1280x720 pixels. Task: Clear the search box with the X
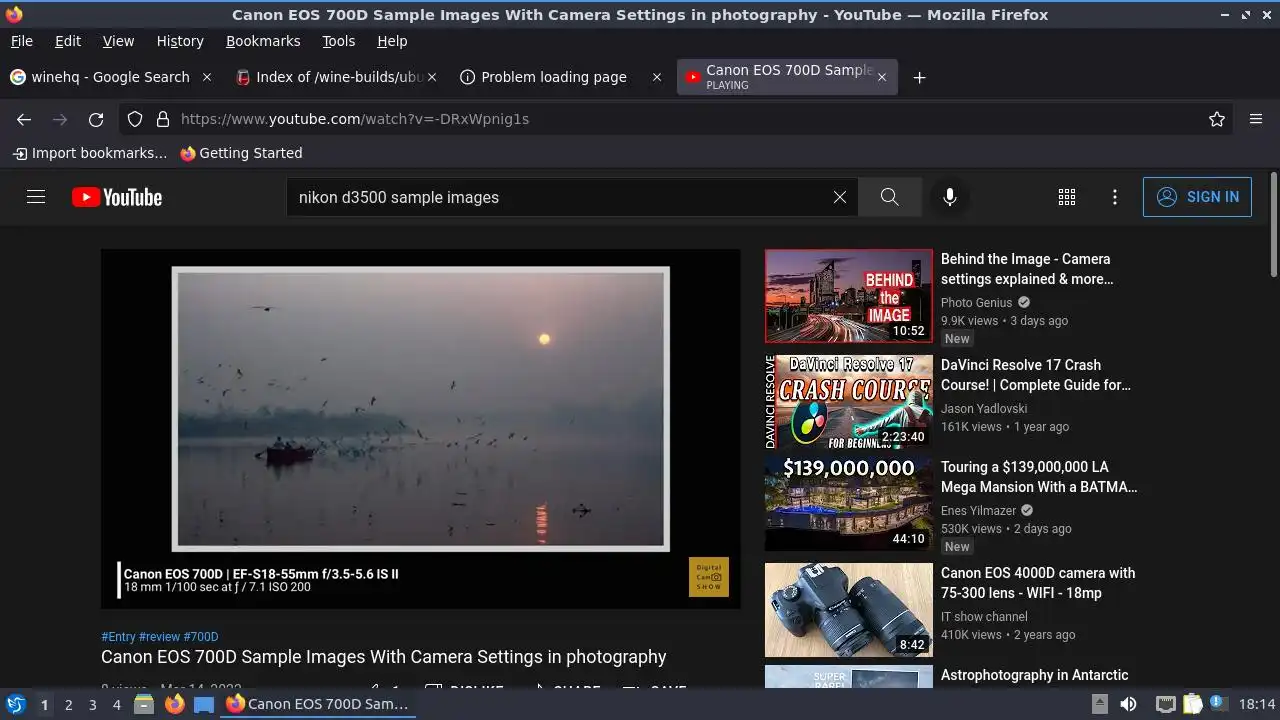tap(840, 197)
